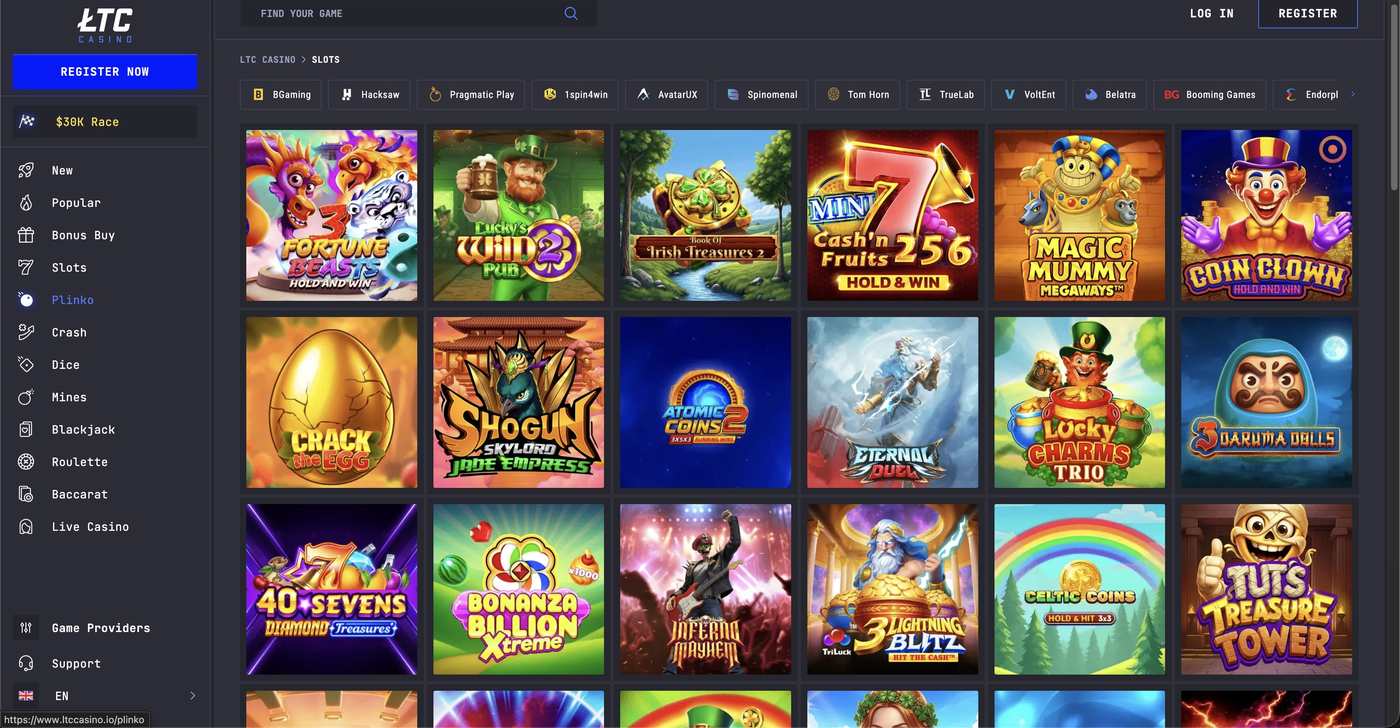Click the Support headset icon

[x=26, y=663]
